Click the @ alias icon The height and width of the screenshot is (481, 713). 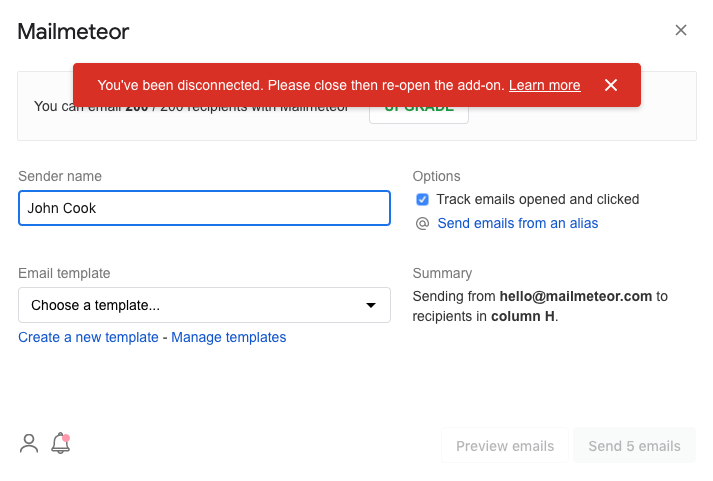coord(422,223)
